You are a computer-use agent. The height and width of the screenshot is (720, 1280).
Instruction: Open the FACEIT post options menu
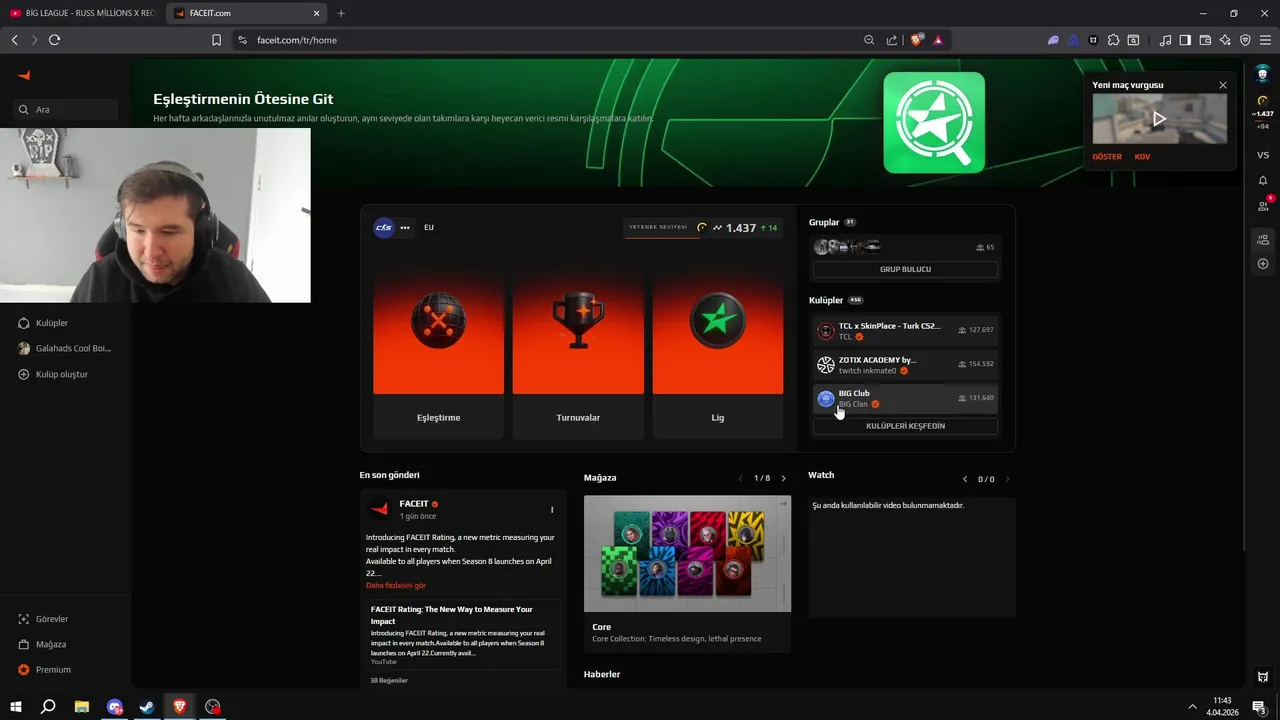(x=552, y=510)
